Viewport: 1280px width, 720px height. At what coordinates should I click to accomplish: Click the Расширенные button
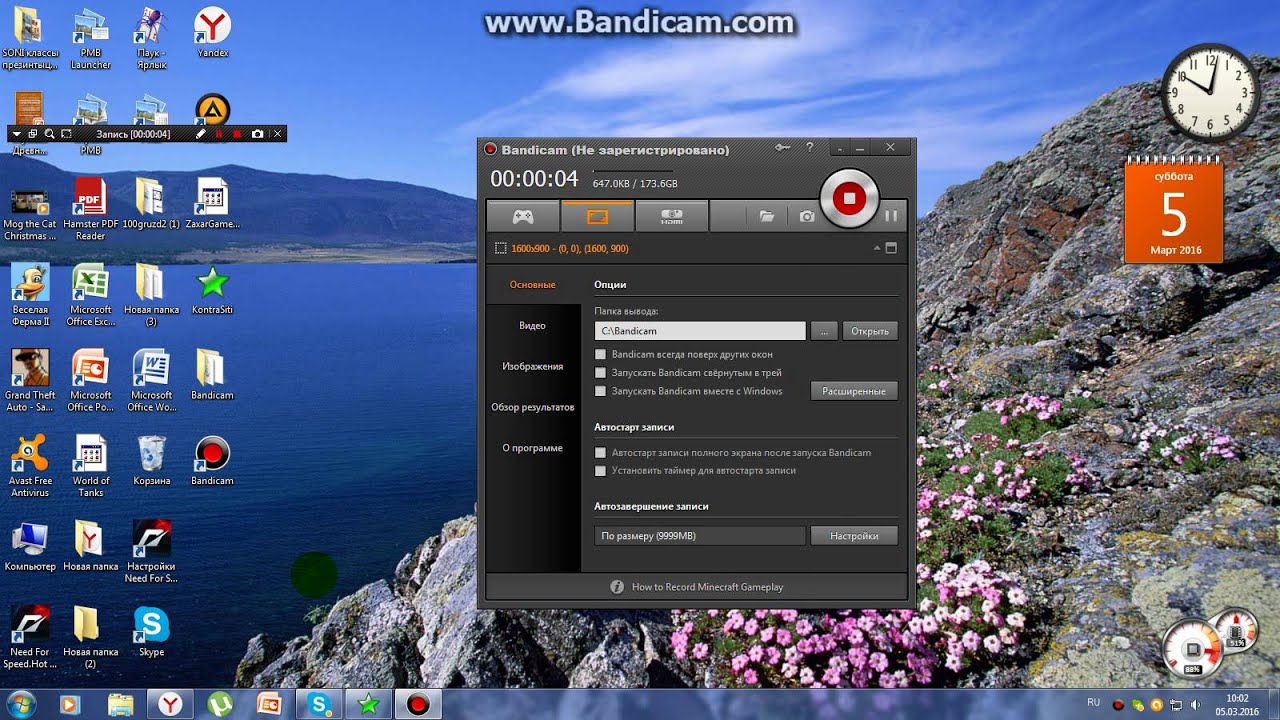click(x=854, y=391)
